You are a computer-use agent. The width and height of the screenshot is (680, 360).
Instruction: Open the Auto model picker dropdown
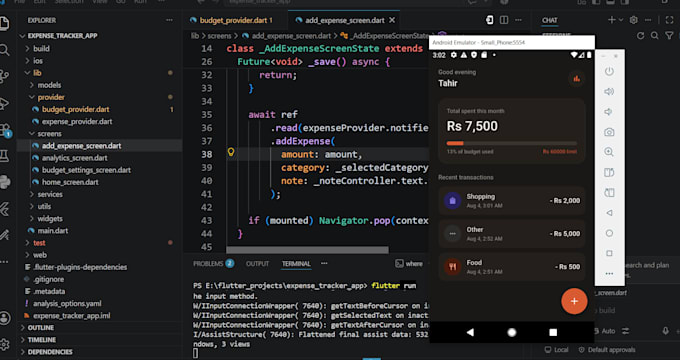click(608, 331)
